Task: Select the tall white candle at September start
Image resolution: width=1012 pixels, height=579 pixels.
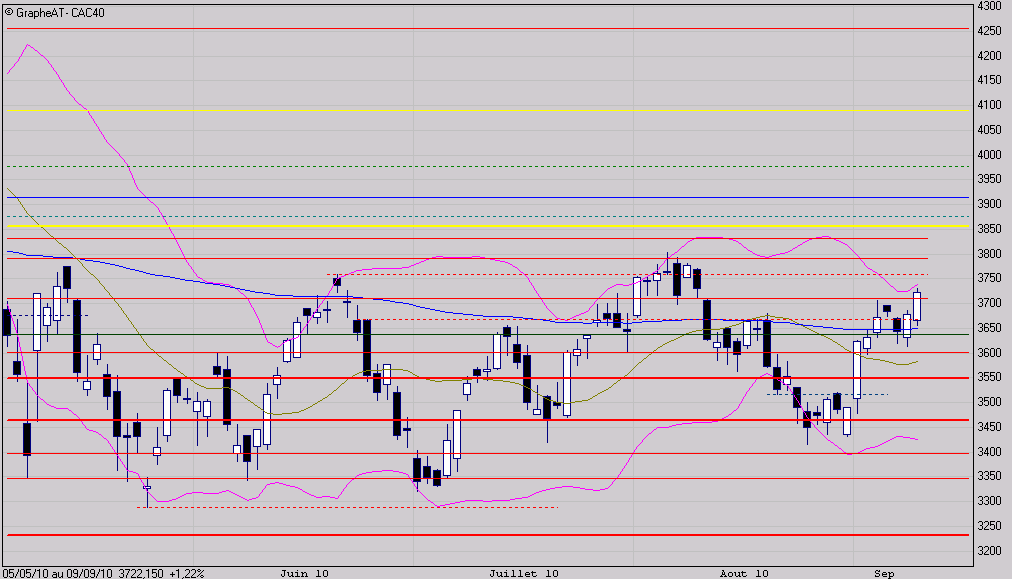Action: (857, 370)
